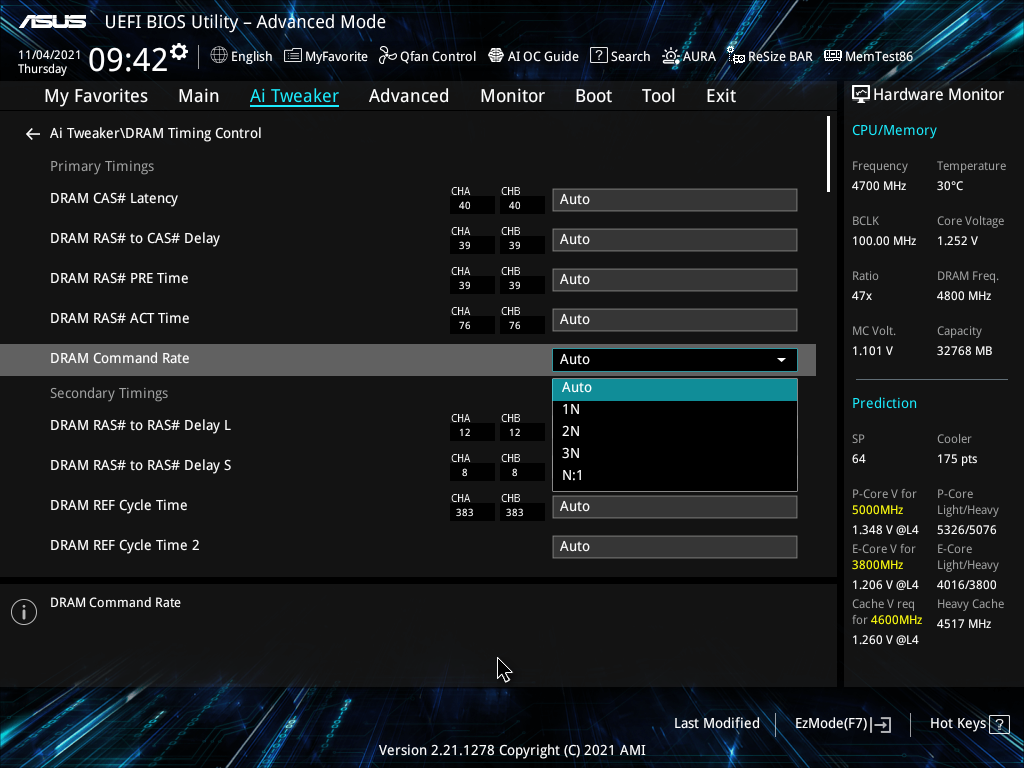Click the vertical scrollbar thumb
The width and height of the screenshot is (1024, 768).
828,154
